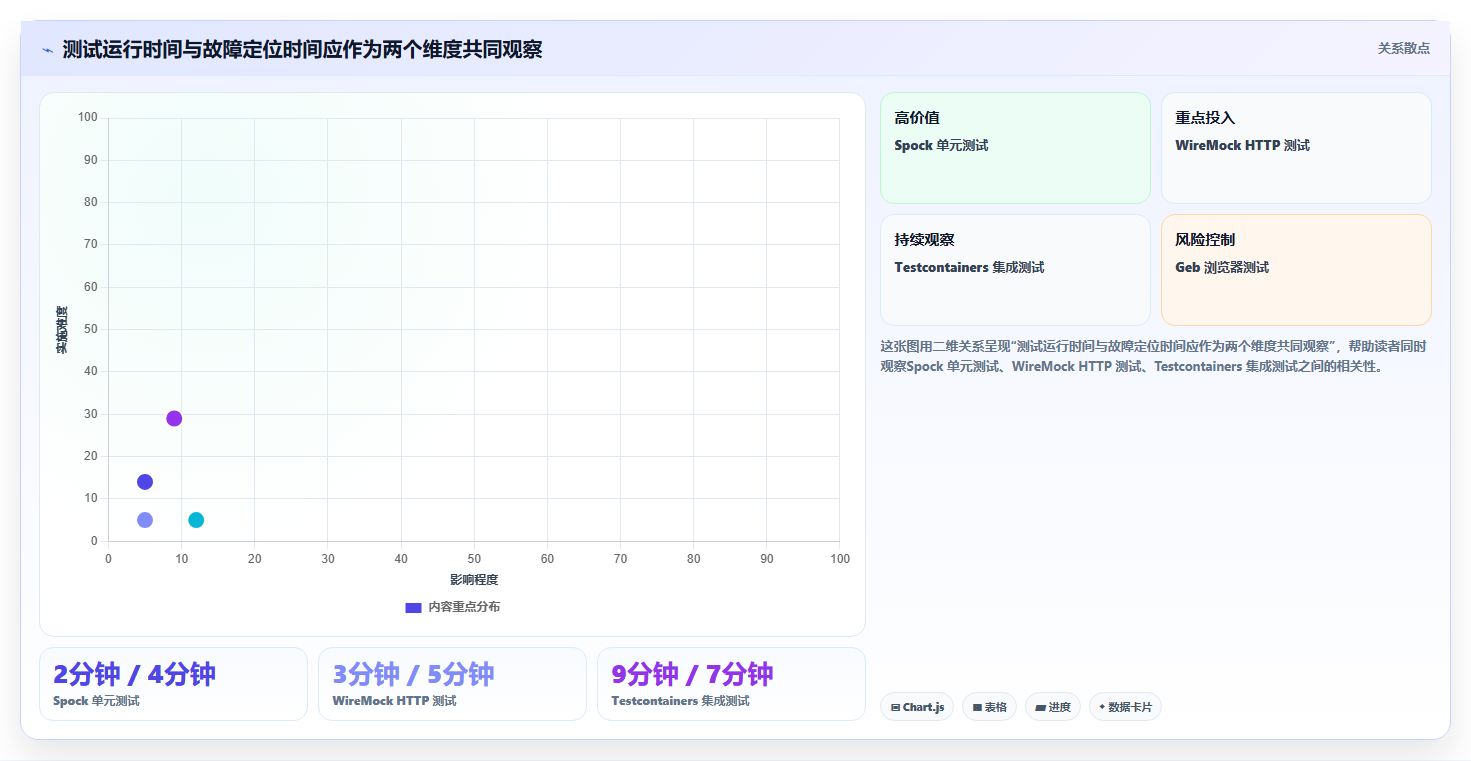Click the Testcontainers 集成测试 label under 9分钟 / 7分钟
This screenshot has width=1471, height=761.
680,701
